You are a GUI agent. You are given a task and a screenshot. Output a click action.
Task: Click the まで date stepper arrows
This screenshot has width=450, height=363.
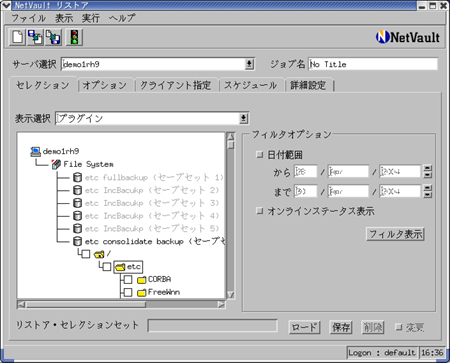[428, 191]
